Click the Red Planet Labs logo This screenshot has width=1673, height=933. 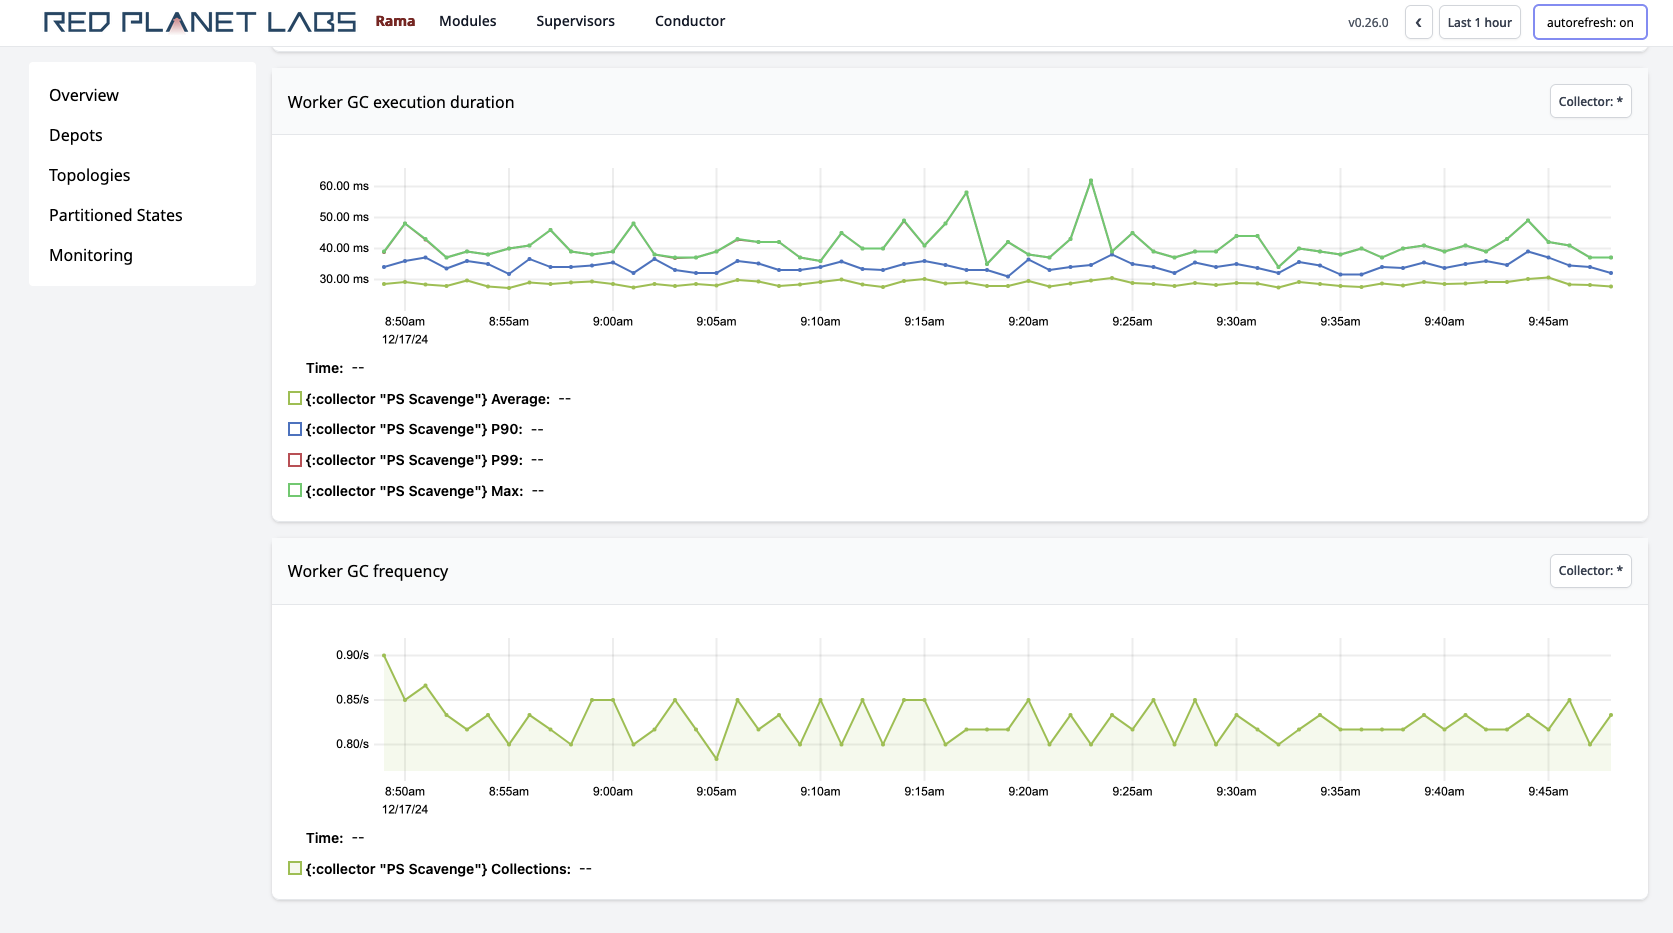(200, 22)
